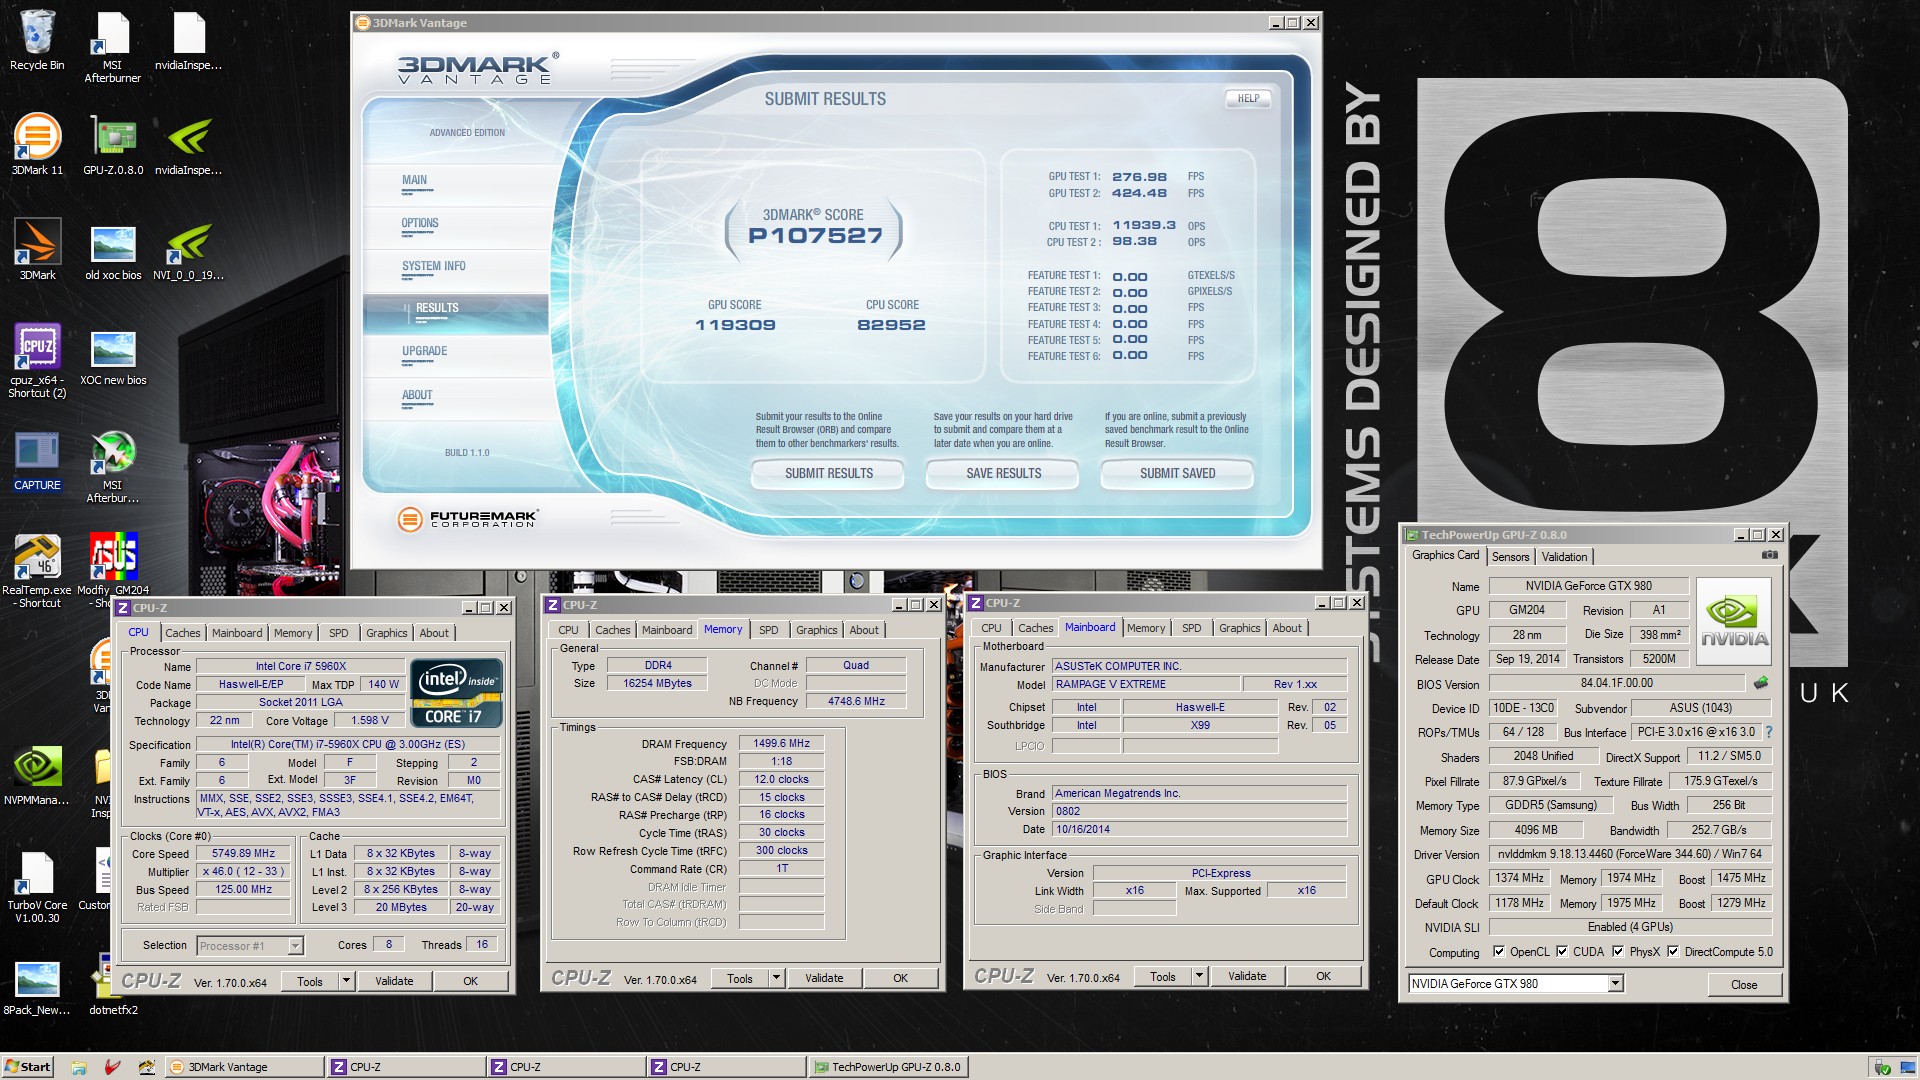
Task: Click the GPU Clock 1374 MHz field
Action: (1519, 878)
